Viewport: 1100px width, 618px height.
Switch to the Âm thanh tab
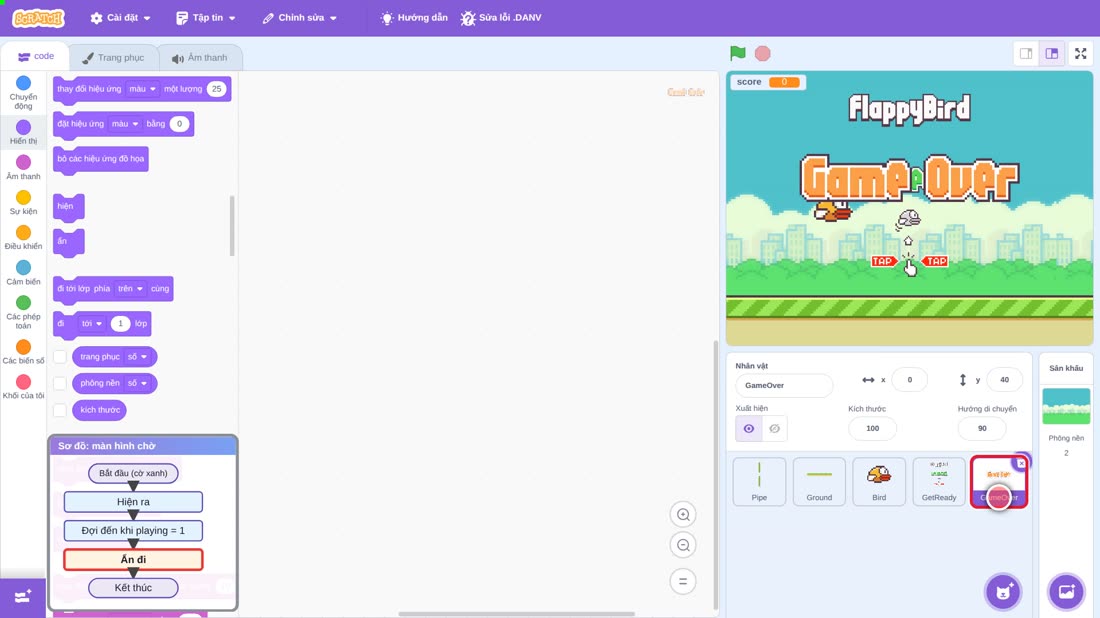(200, 58)
